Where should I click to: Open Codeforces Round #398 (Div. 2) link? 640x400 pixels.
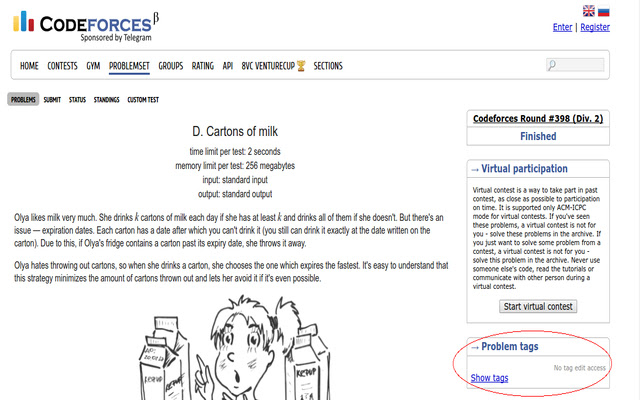click(x=538, y=119)
